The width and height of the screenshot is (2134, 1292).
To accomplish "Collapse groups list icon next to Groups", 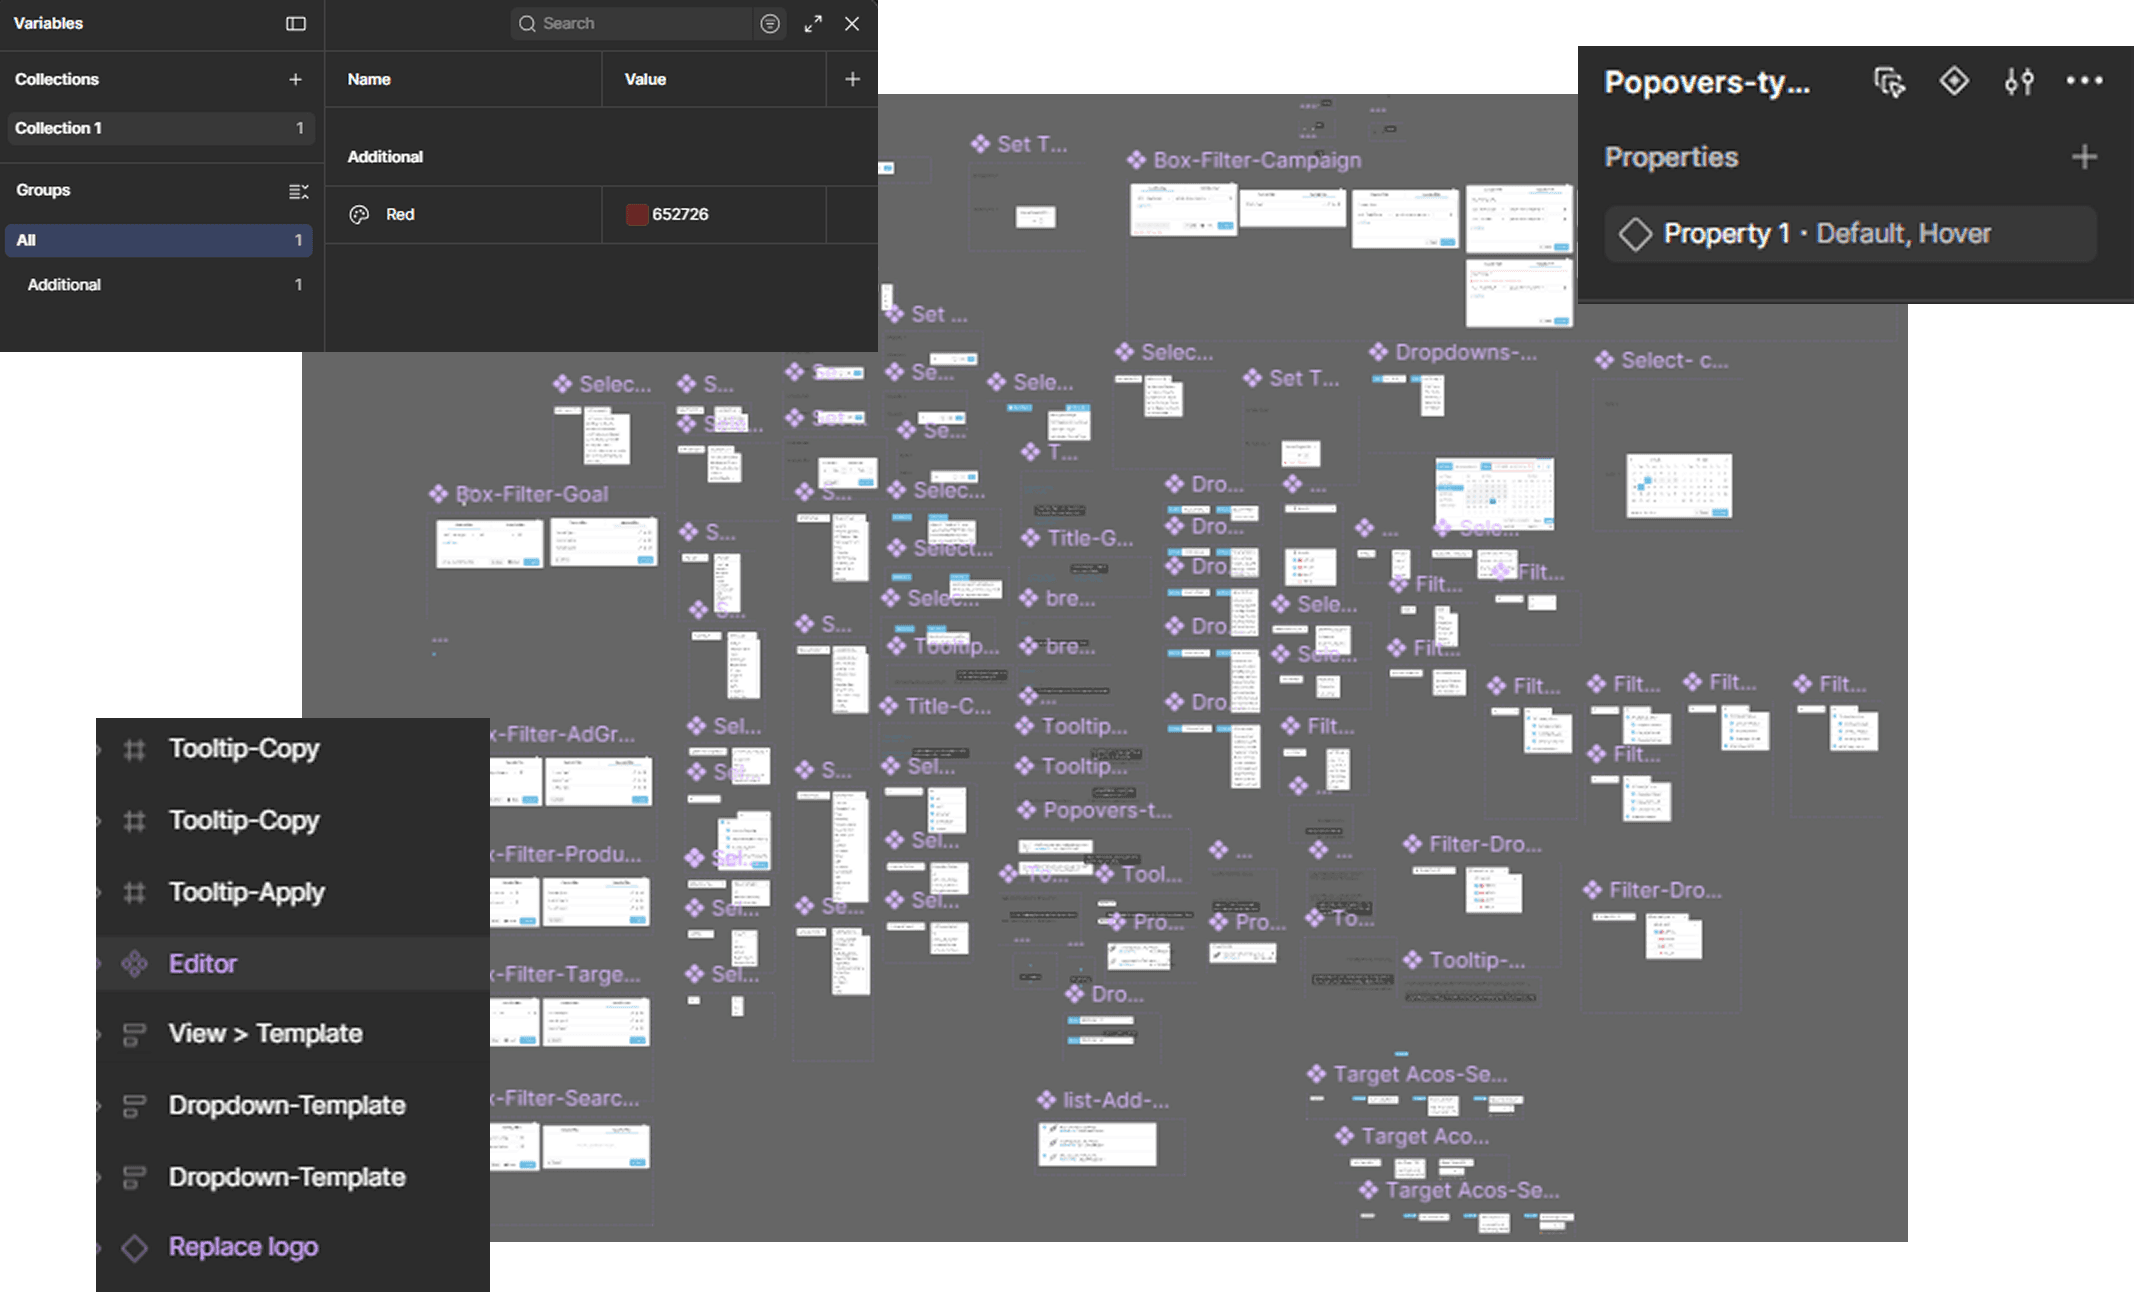I will click(298, 190).
